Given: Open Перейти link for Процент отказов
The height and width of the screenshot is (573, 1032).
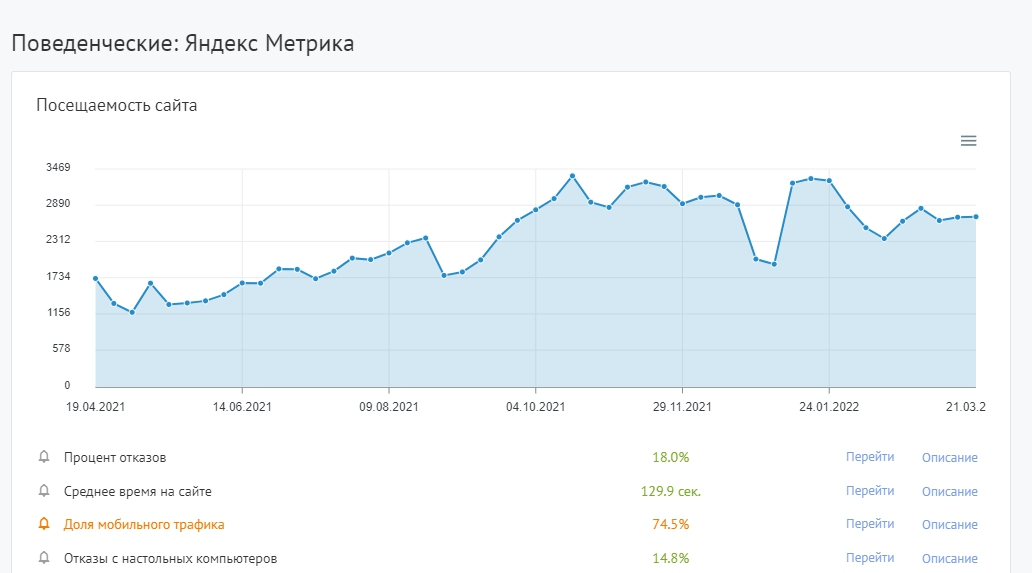Looking at the screenshot, I should (869, 457).
